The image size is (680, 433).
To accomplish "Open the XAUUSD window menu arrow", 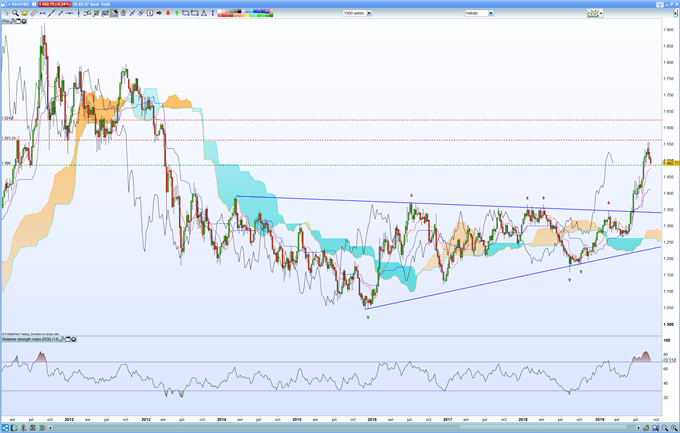I will 9,4.
